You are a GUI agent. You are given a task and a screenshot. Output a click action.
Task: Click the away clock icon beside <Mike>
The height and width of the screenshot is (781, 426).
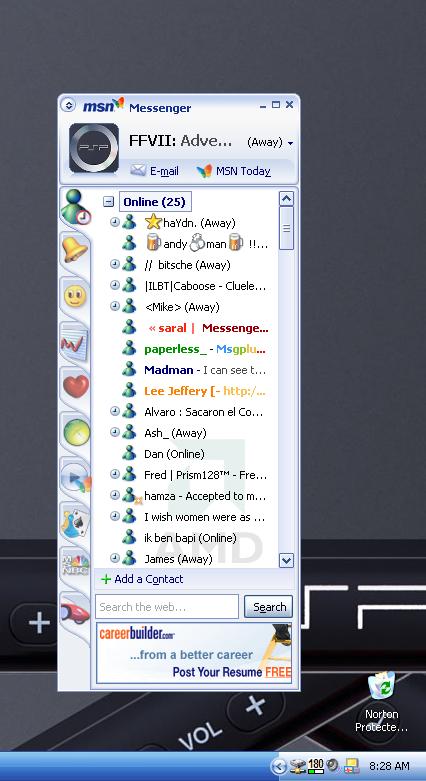[115, 306]
